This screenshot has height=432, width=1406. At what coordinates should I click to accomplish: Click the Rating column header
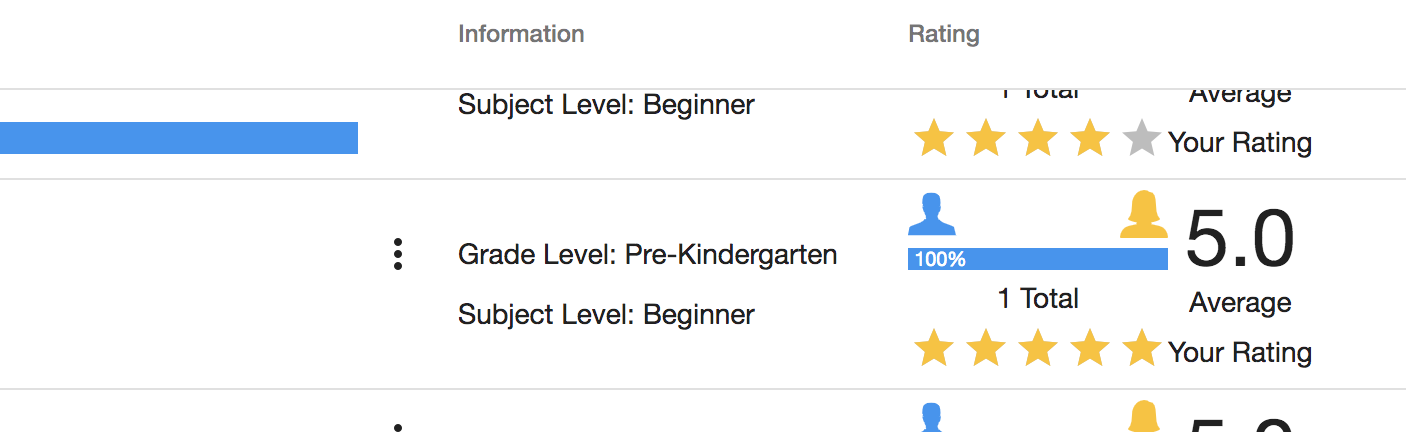tap(944, 34)
